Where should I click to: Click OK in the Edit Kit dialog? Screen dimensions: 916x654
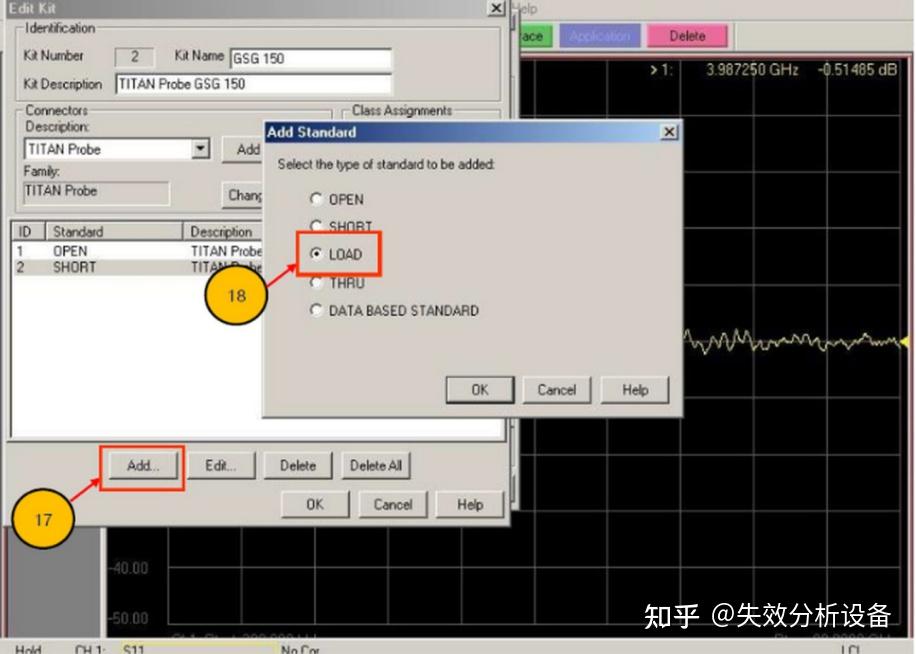click(x=315, y=504)
